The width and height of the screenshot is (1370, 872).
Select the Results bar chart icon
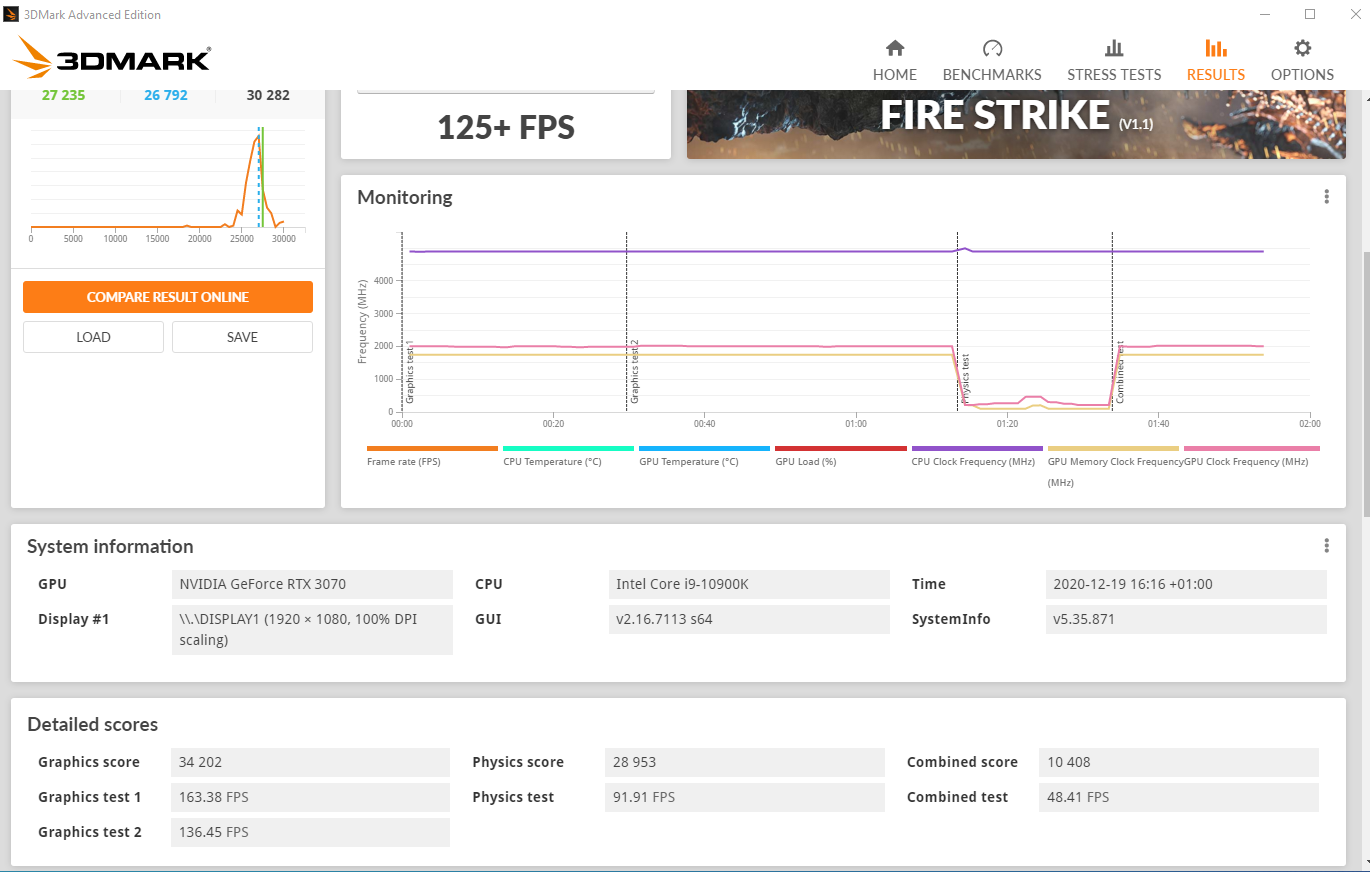click(1216, 48)
